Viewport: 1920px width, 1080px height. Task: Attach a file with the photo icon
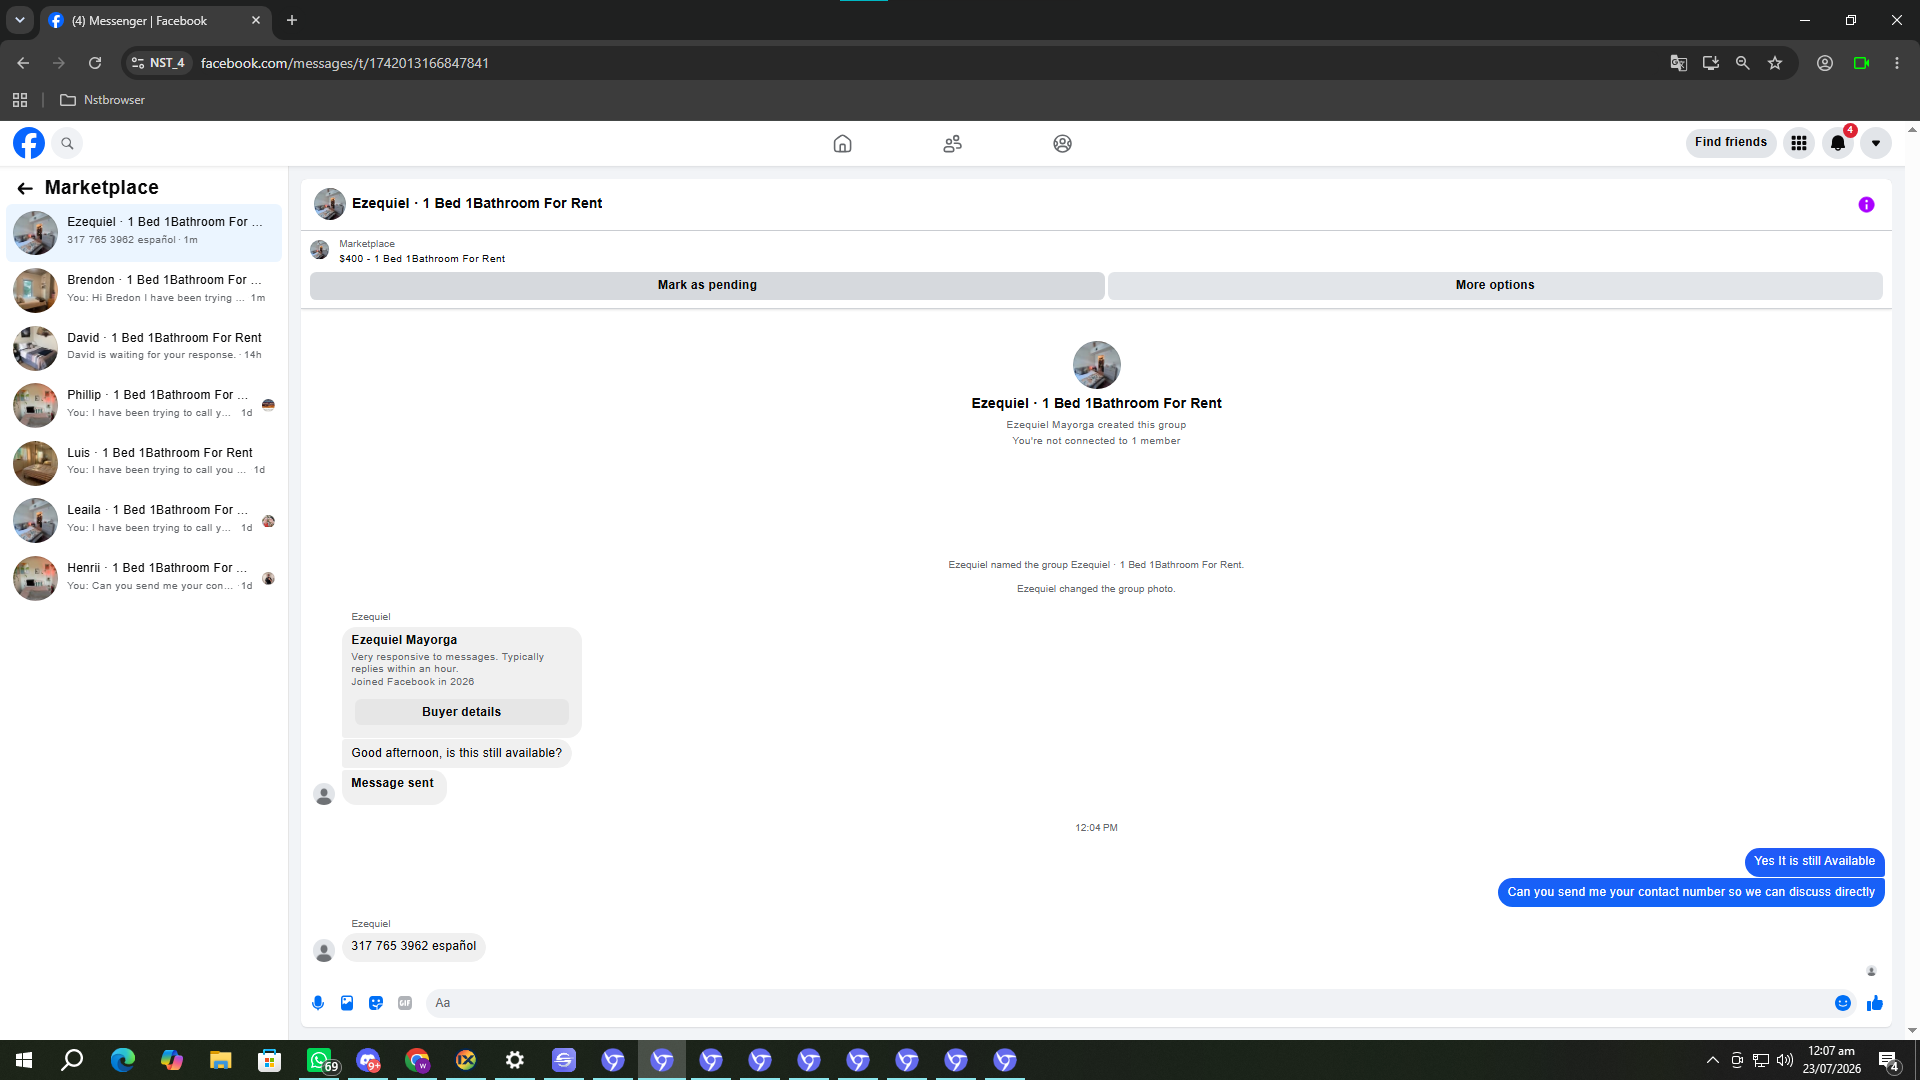tap(347, 1003)
